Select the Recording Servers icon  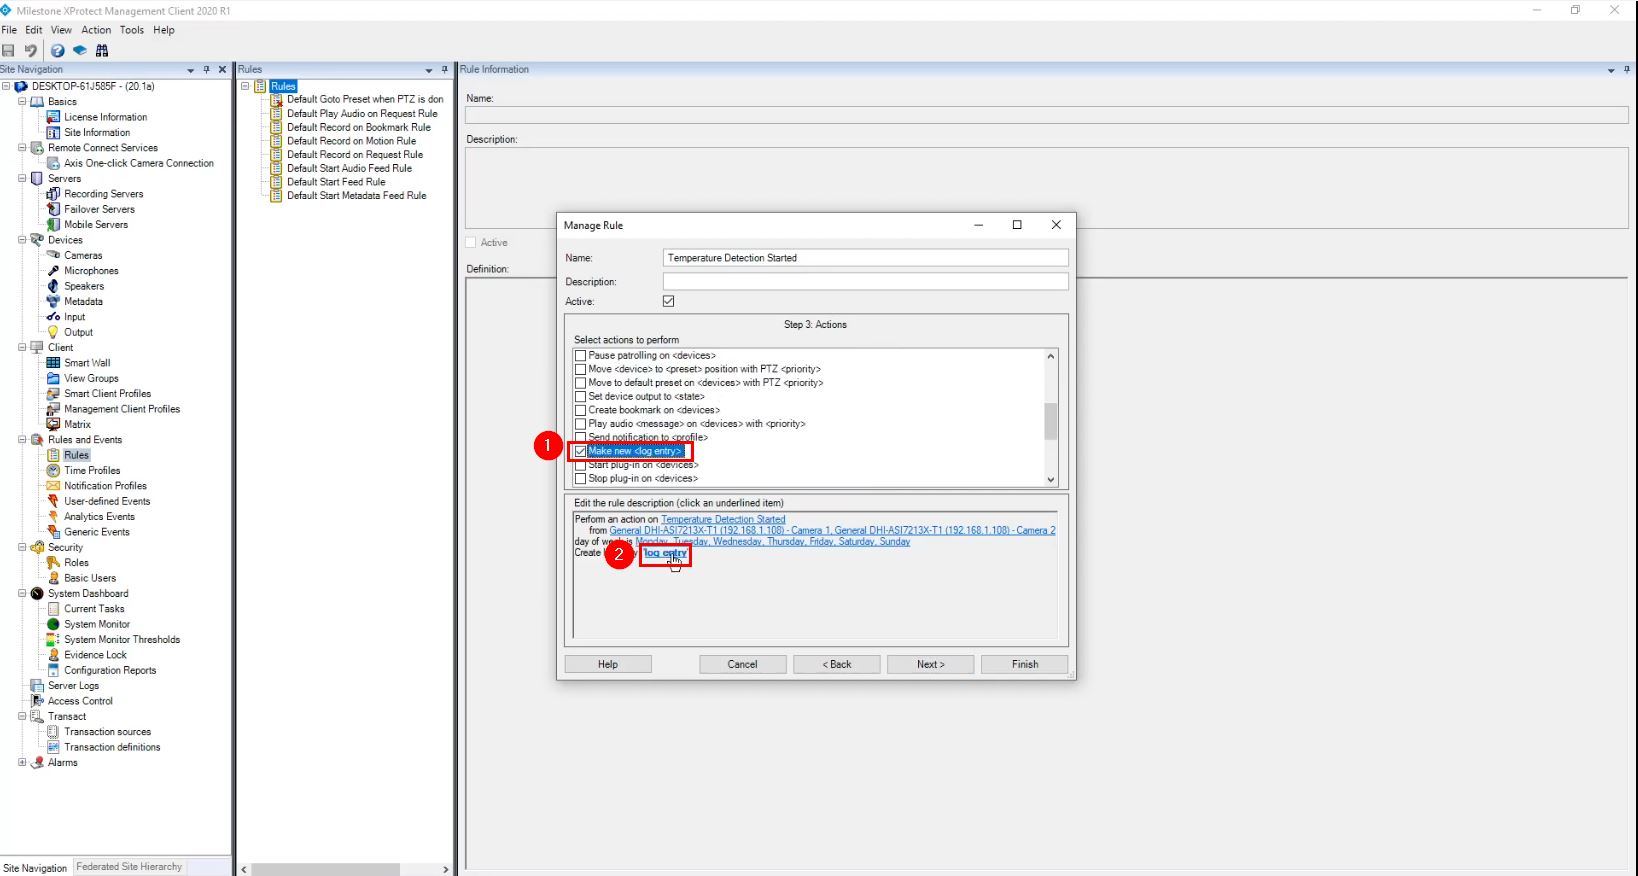[54, 194]
